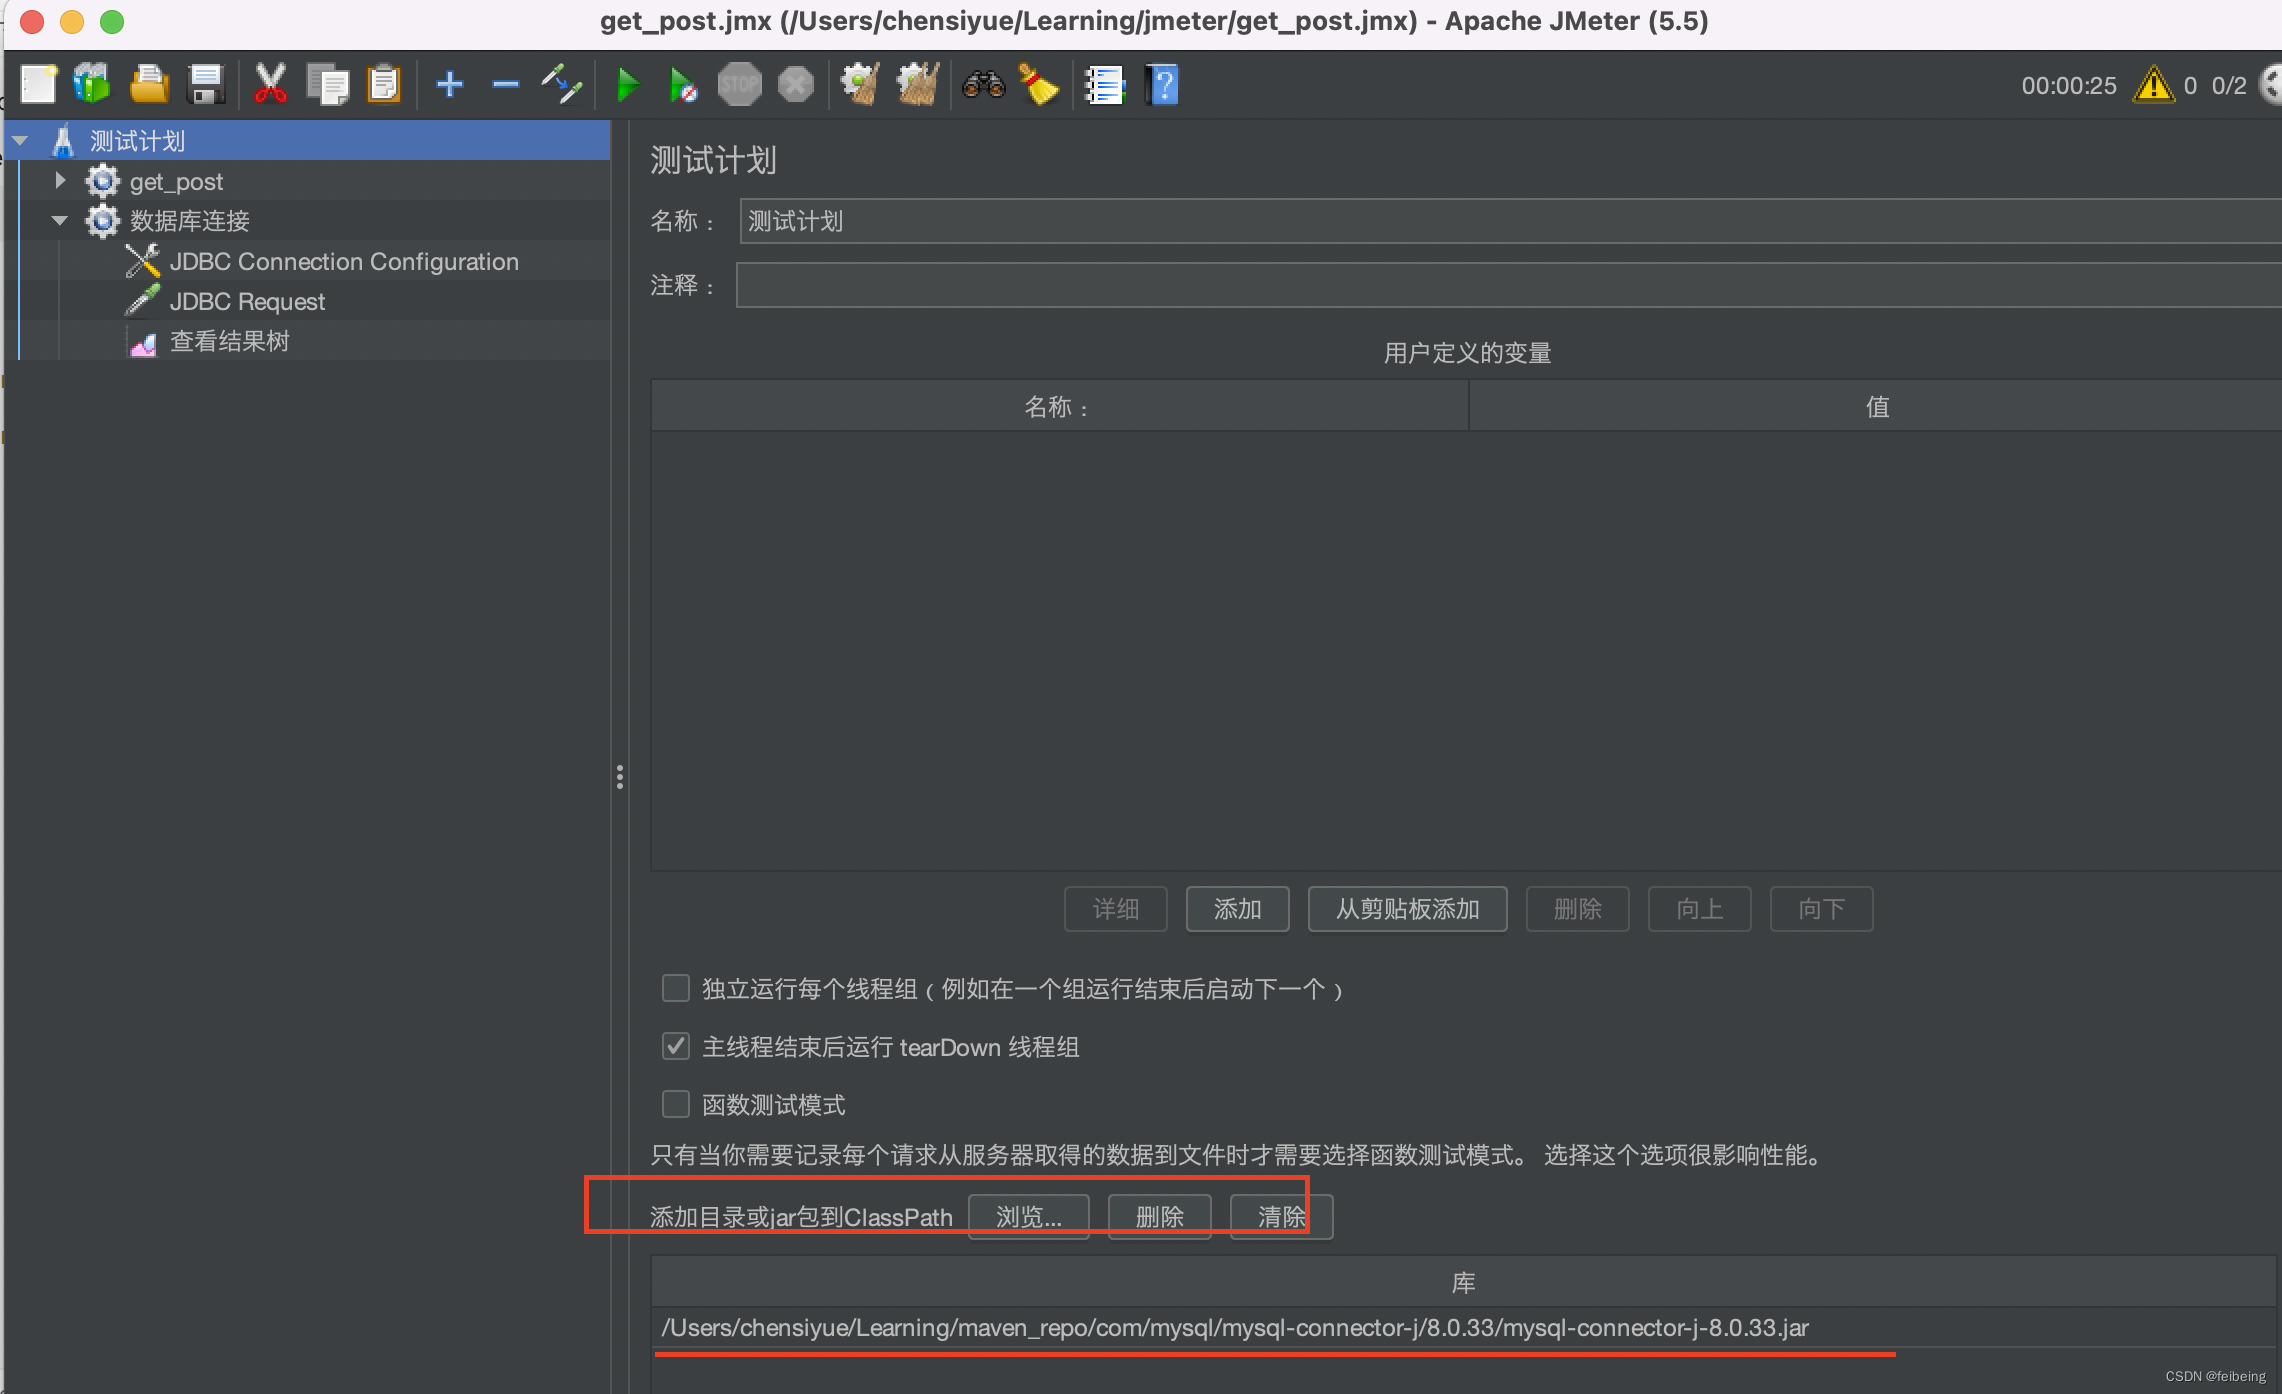Click 从剪贴板添加 button

1407,909
